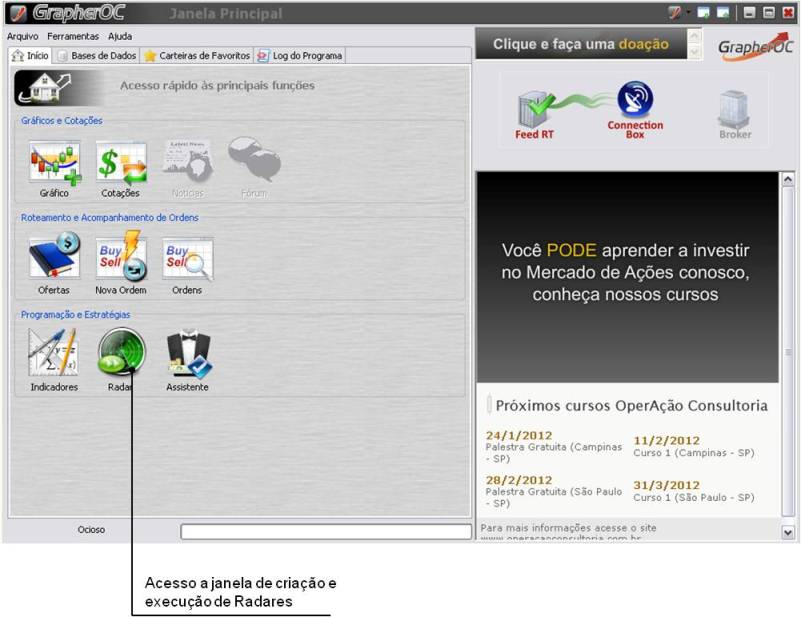Click the scroll down arrow of courses panel
Image resolution: width=801 pixels, height=617 pixels.
788,532
